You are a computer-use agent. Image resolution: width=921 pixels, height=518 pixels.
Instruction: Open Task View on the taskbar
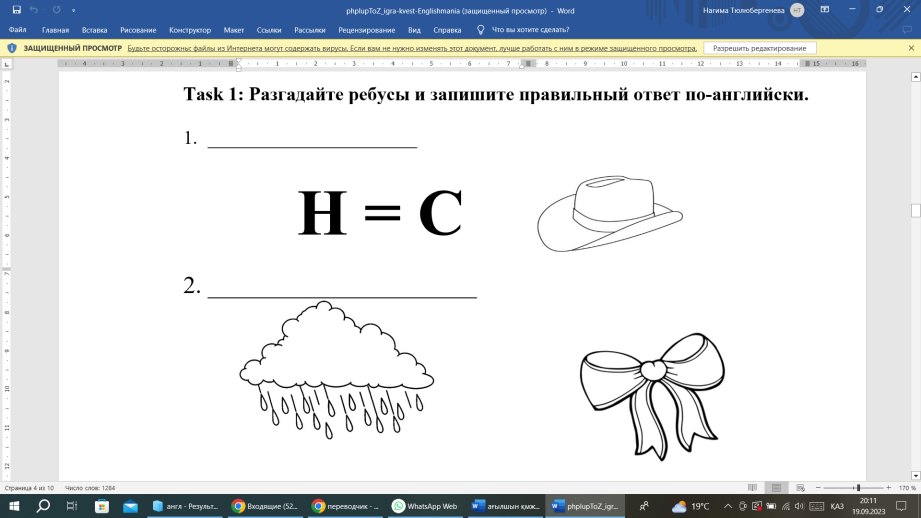72,506
